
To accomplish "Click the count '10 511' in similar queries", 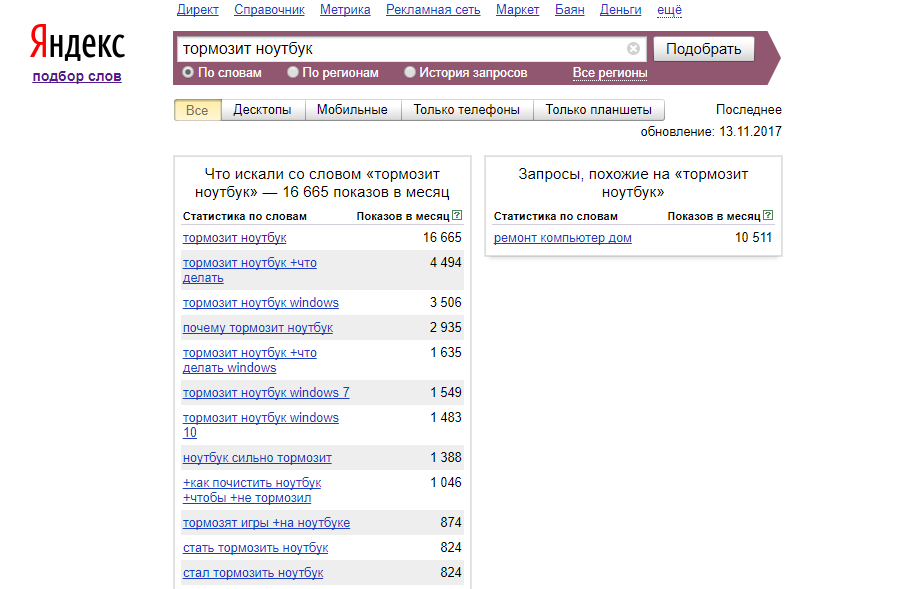I will (754, 237).
